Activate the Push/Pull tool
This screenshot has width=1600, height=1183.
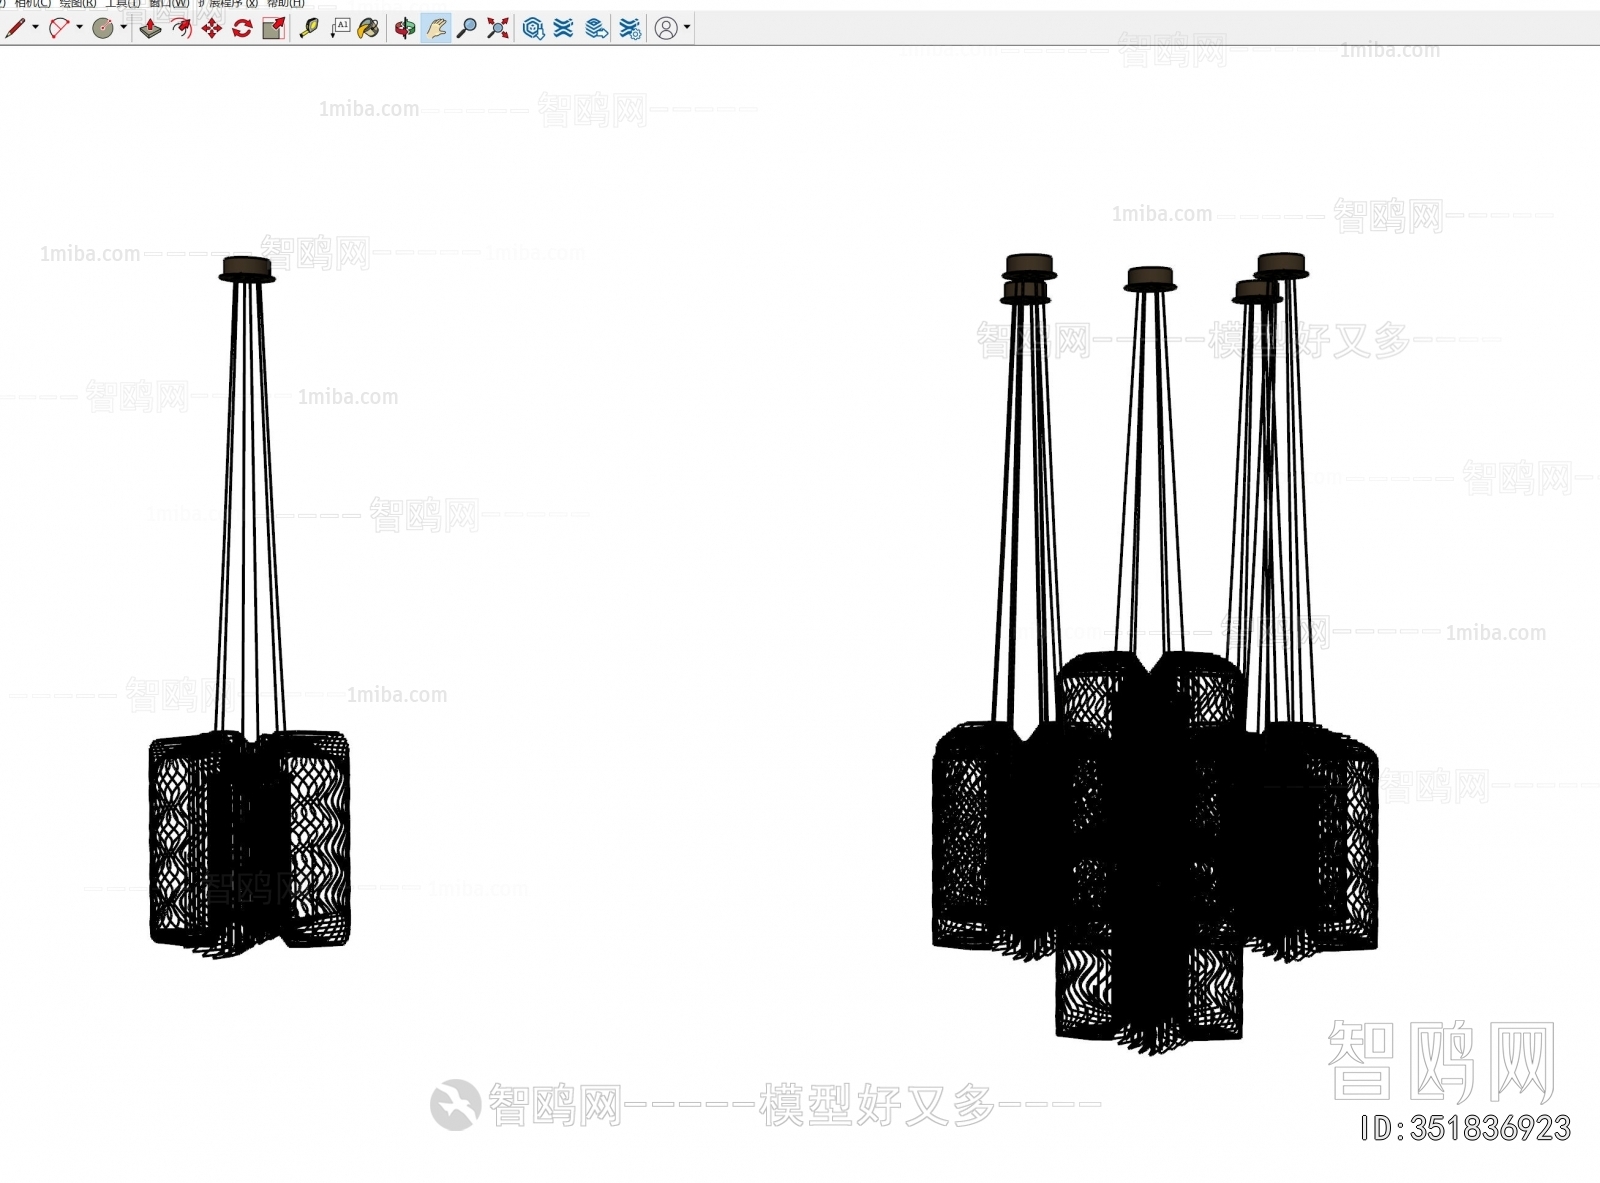(x=150, y=28)
